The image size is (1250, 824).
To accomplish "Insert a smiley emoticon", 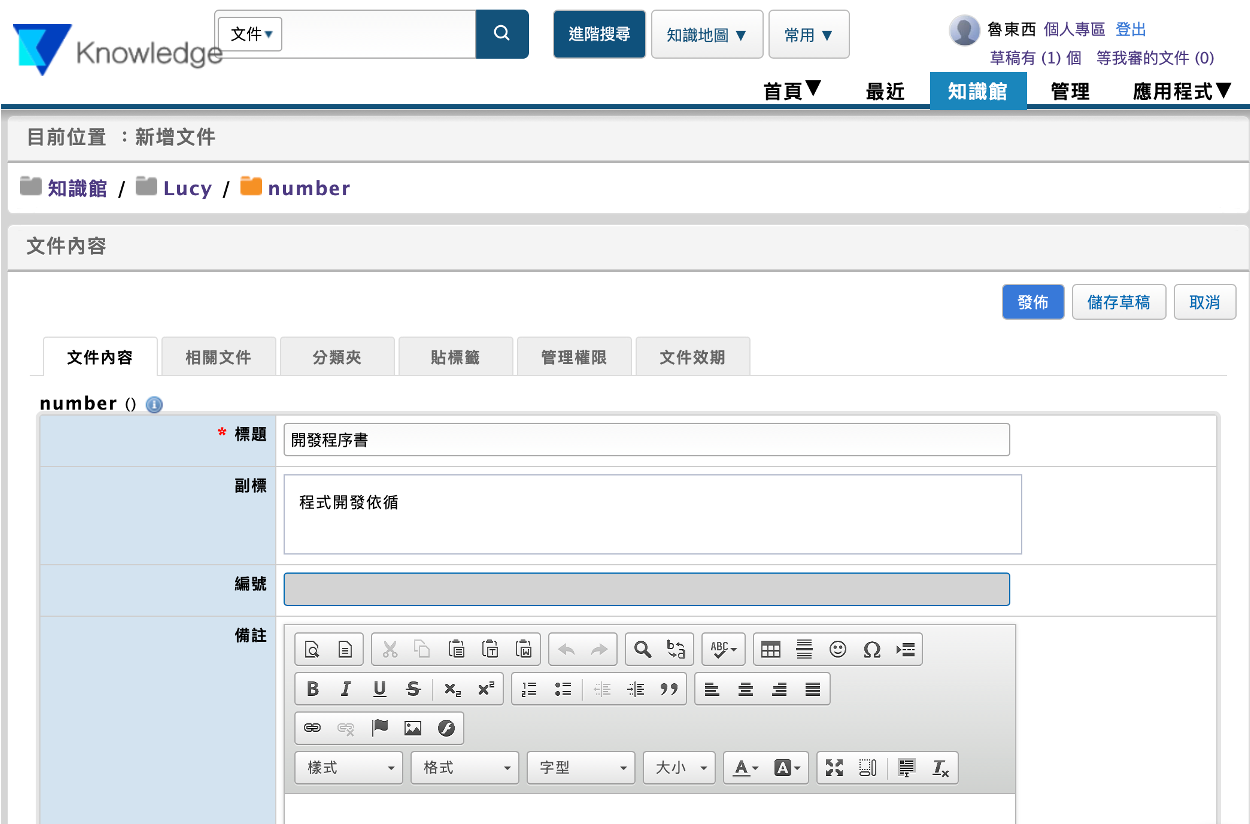I will point(838,649).
